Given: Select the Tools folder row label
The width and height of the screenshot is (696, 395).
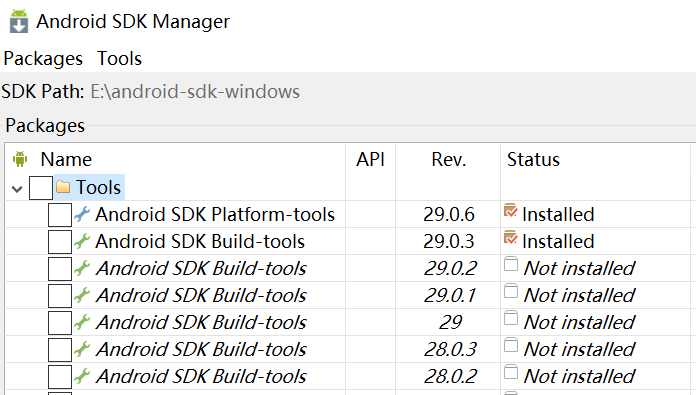Looking at the screenshot, I should [x=98, y=187].
